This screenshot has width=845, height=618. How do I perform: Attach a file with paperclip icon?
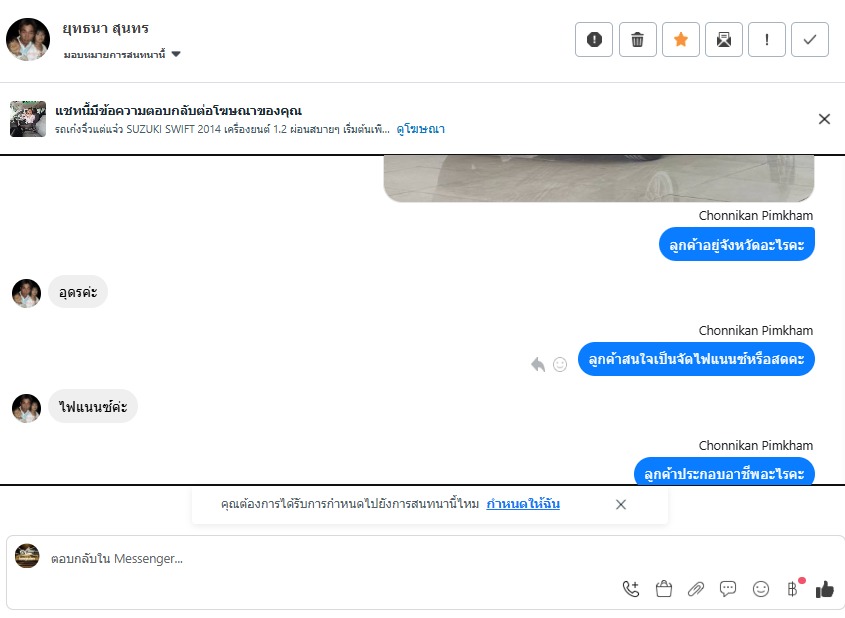(x=696, y=589)
